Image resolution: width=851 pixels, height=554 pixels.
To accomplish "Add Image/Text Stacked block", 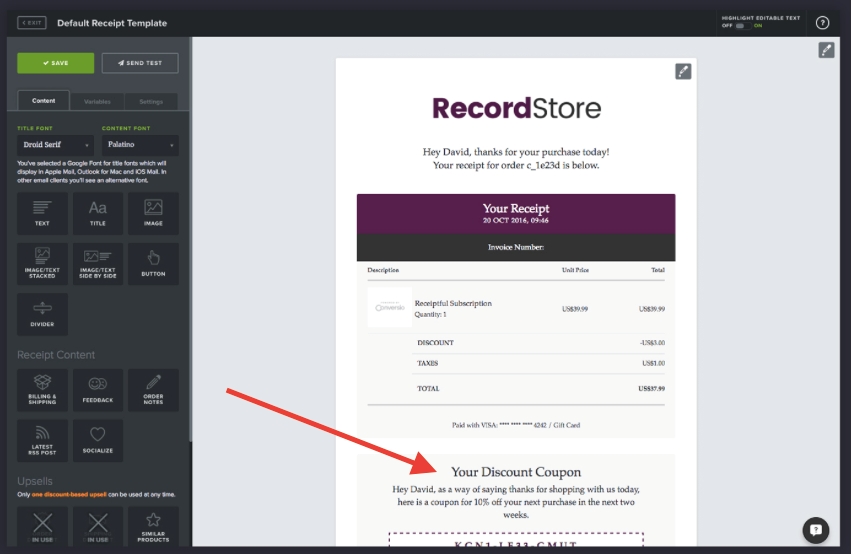I will [x=42, y=264].
